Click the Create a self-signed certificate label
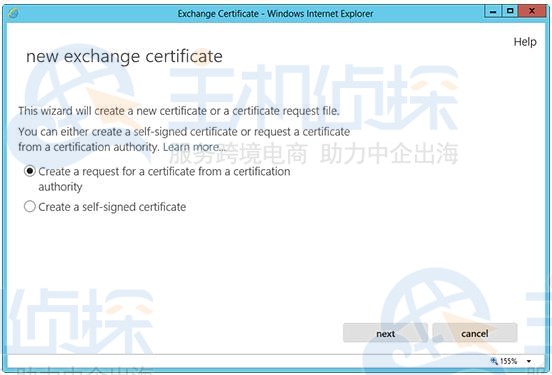 click(112, 207)
